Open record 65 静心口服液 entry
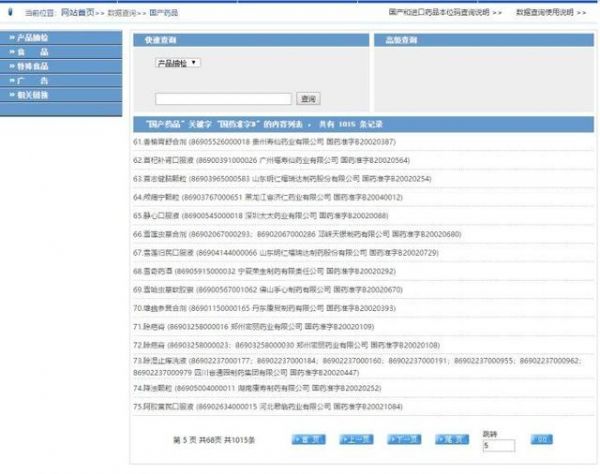The height and width of the screenshot is (474, 600). click(261, 216)
